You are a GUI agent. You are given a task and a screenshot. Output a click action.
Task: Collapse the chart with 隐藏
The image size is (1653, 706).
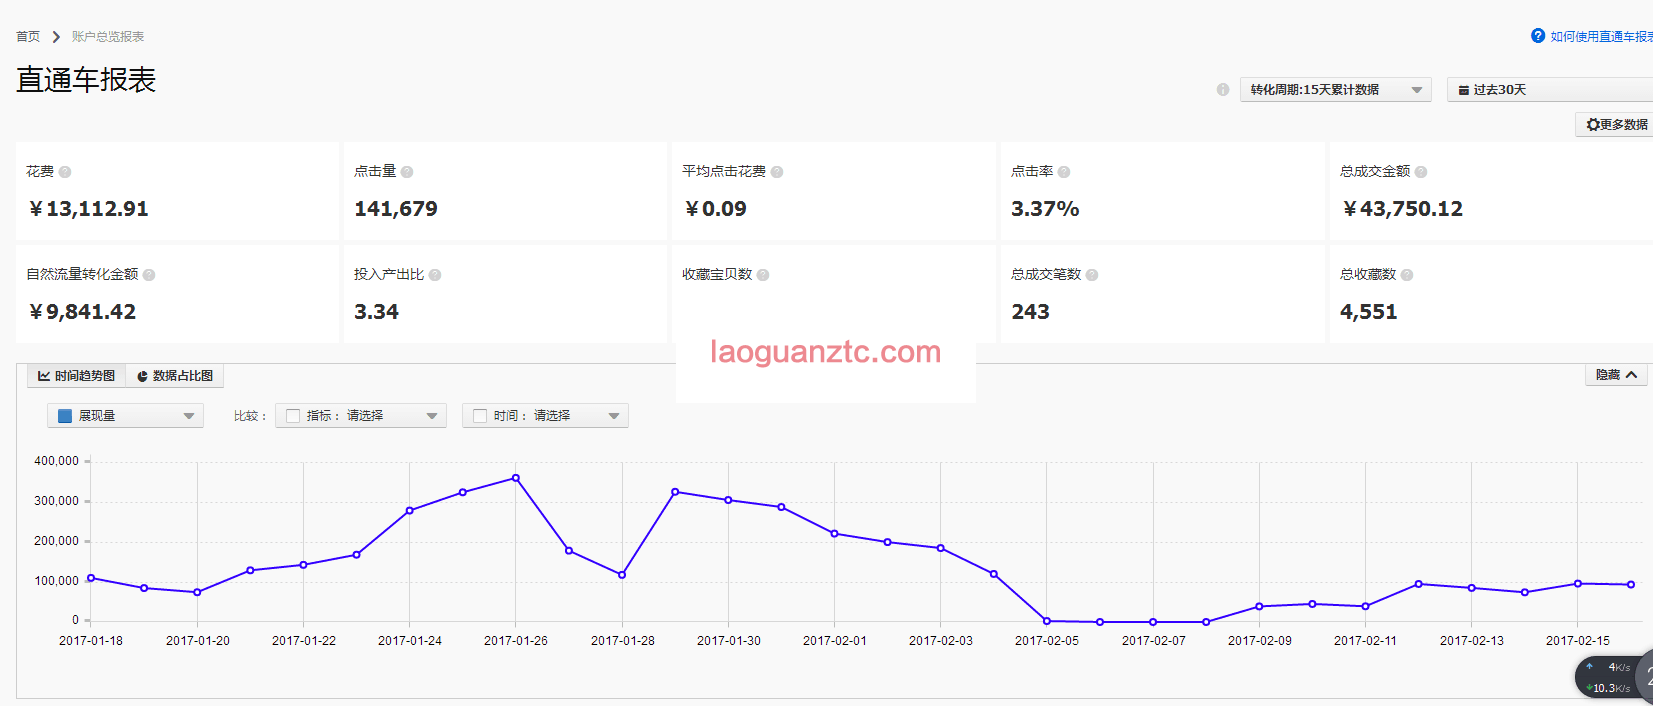click(x=1616, y=375)
